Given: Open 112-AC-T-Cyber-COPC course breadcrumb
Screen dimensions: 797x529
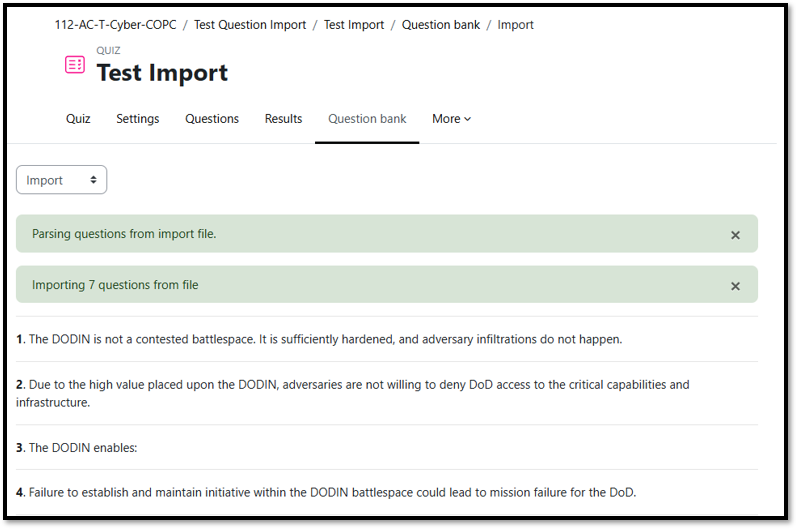Looking at the screenshot, I should coord(115,25).
